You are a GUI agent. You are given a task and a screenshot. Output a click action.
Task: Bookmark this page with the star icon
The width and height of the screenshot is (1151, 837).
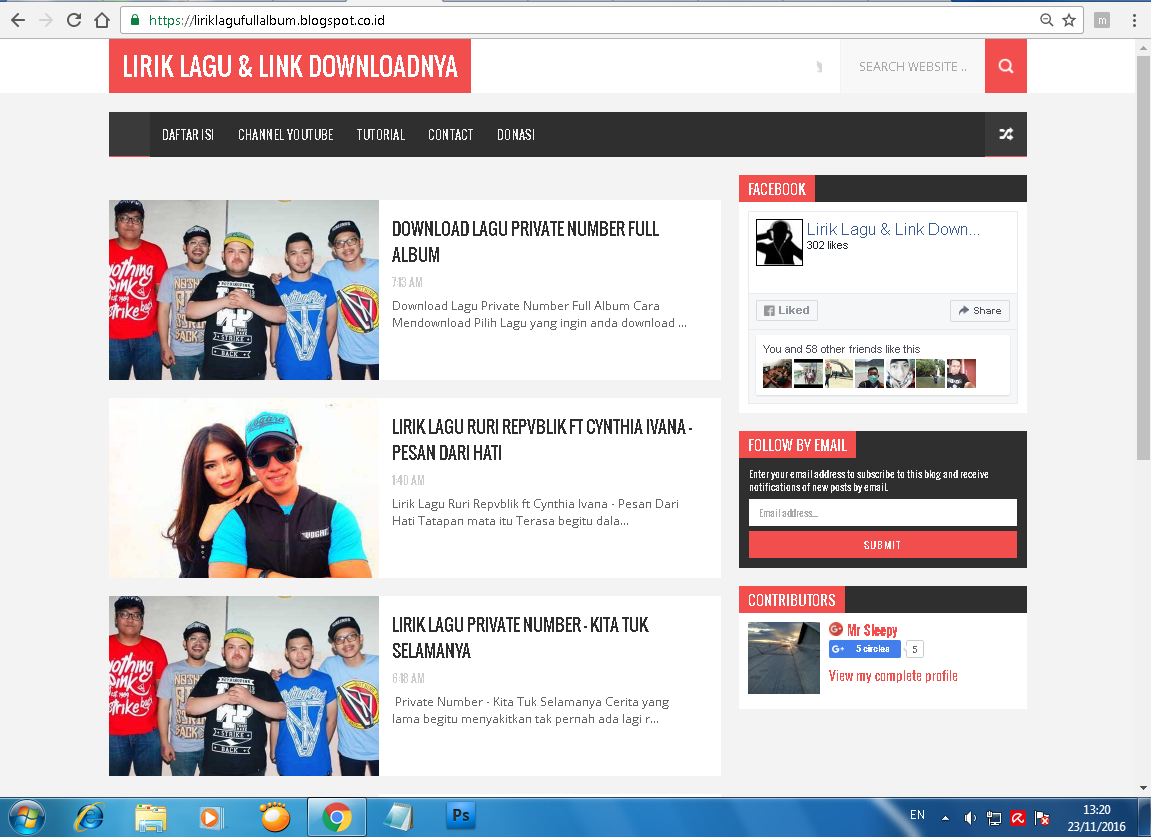point(1069,20)
